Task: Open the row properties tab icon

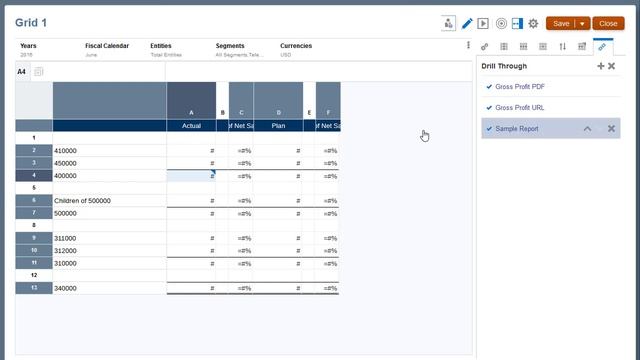Action: (523, 47)
